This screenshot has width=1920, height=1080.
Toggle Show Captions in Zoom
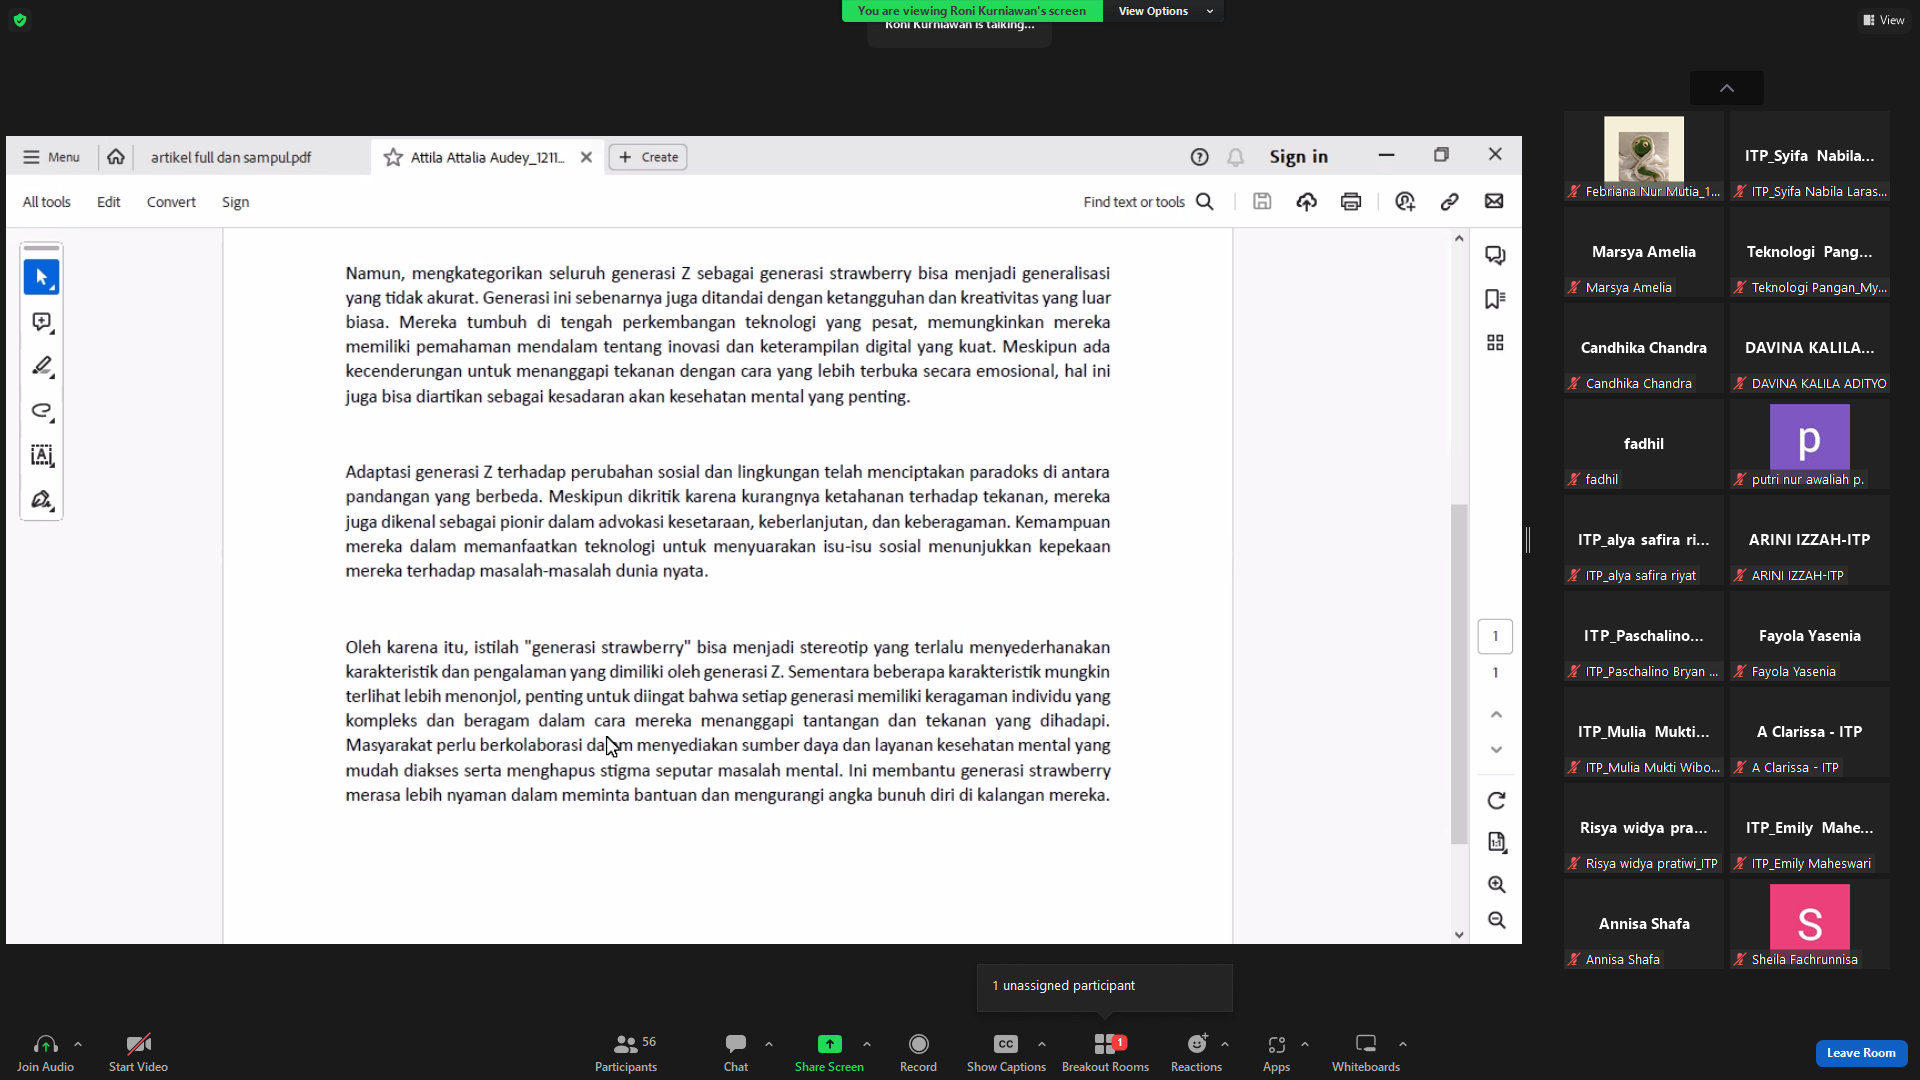point(1006,1052)
